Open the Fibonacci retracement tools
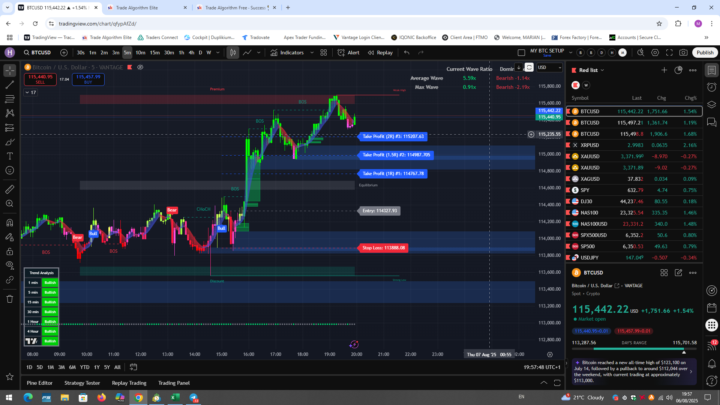Screen dimensions: 720x405 [x=10, y=99]
